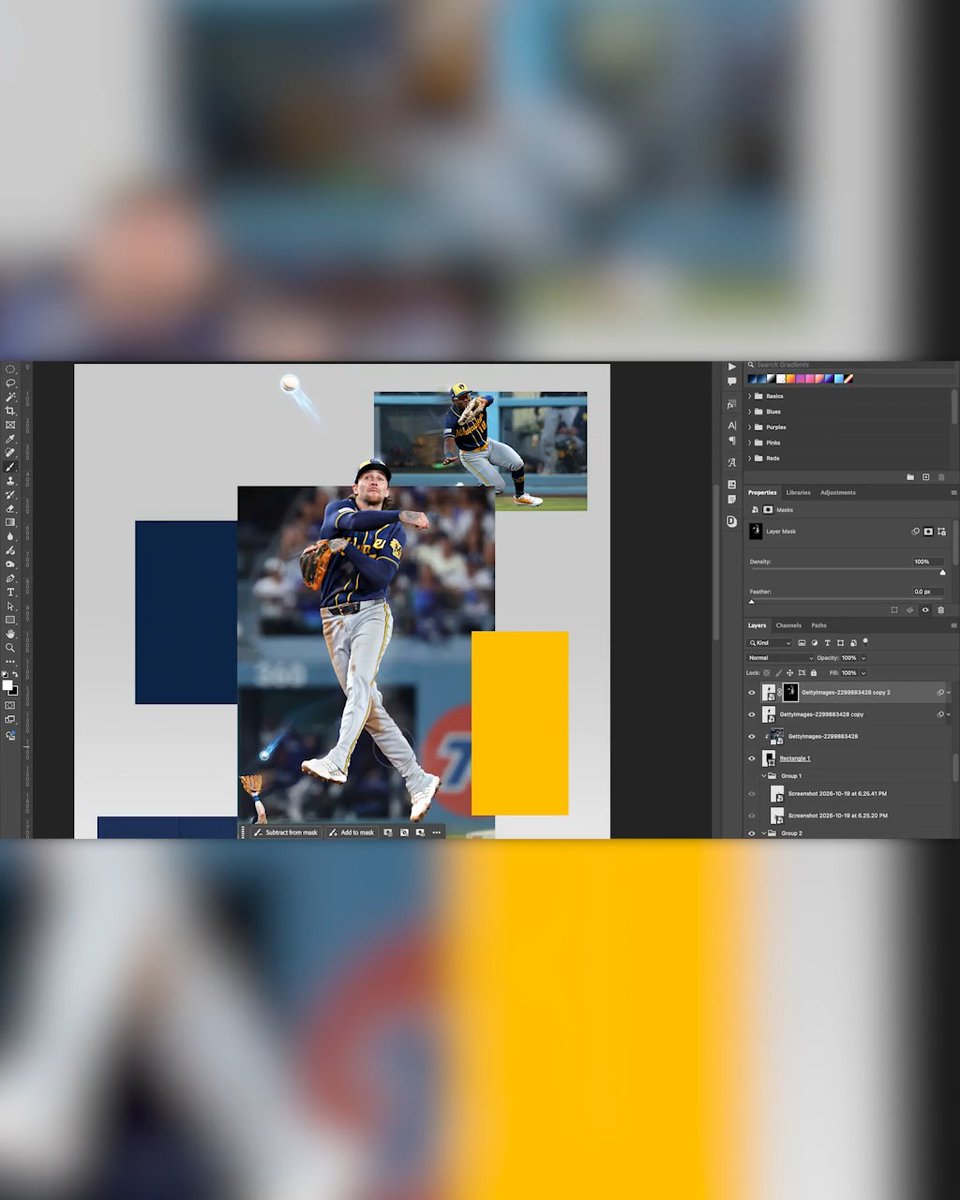960x1200 pixels.
Task: Toggle the mask enable eye icon in Properties
Action: 925,610
